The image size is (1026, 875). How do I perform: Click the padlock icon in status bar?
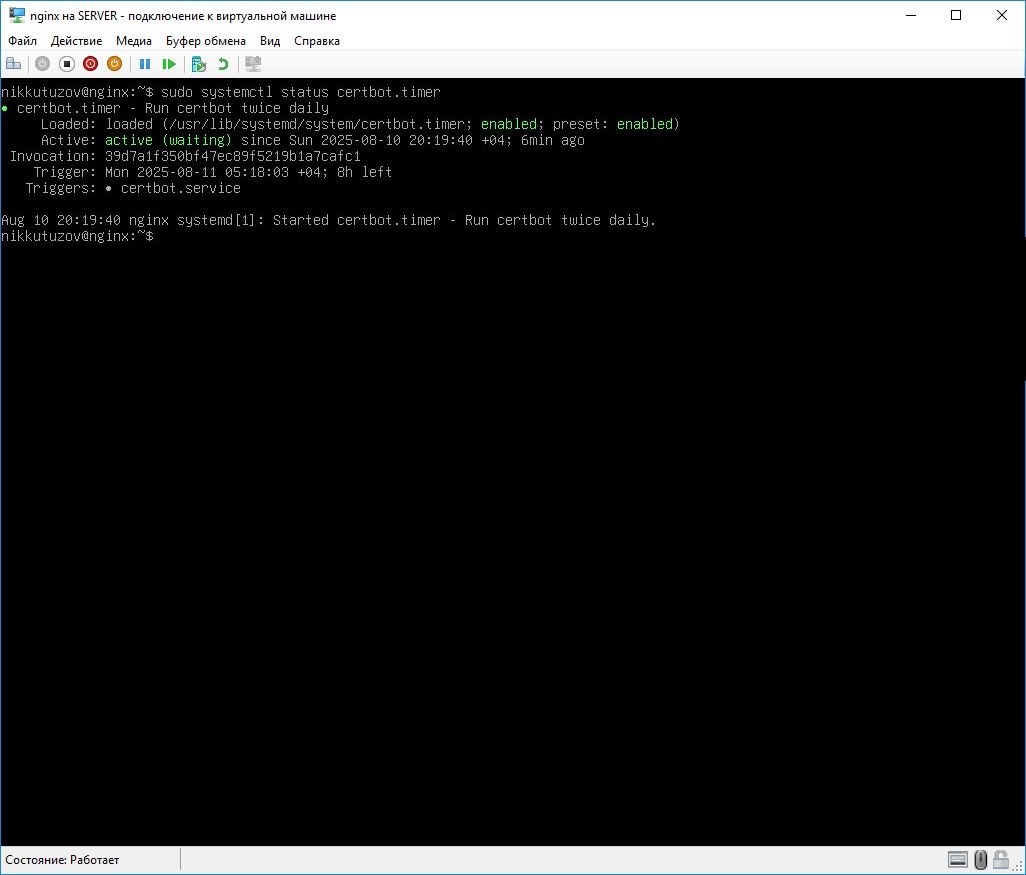click(1003, 860)
